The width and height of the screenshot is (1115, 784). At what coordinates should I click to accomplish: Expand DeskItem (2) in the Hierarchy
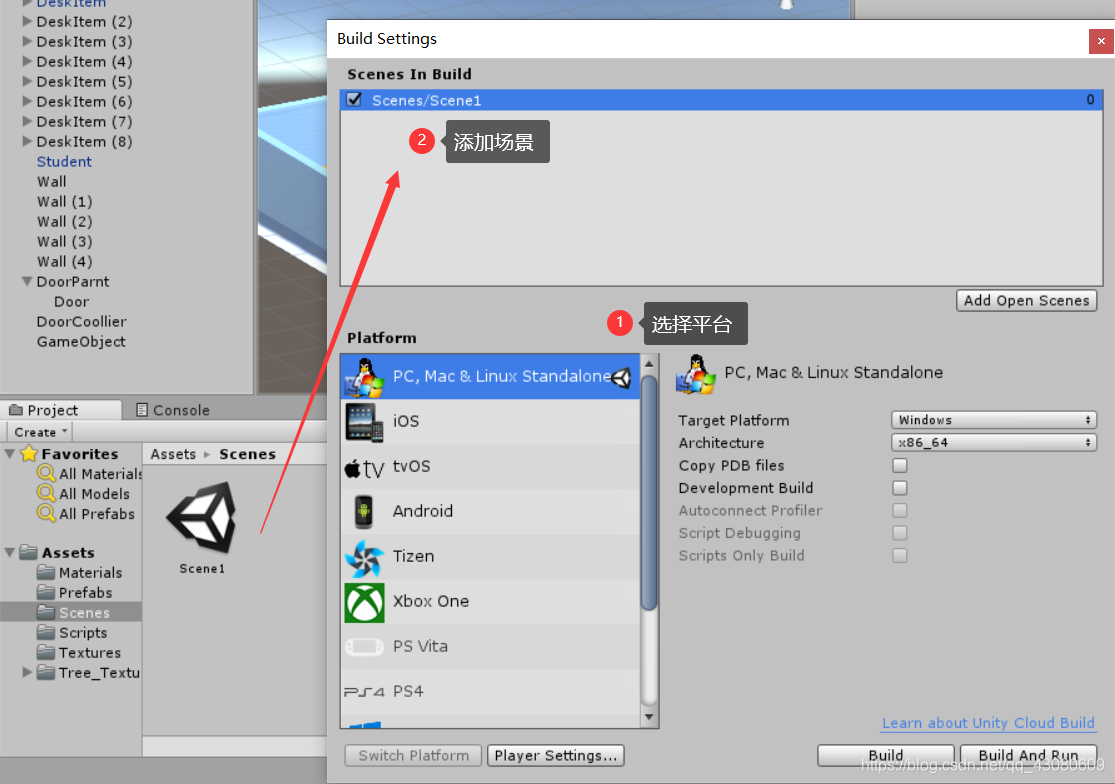27,21
